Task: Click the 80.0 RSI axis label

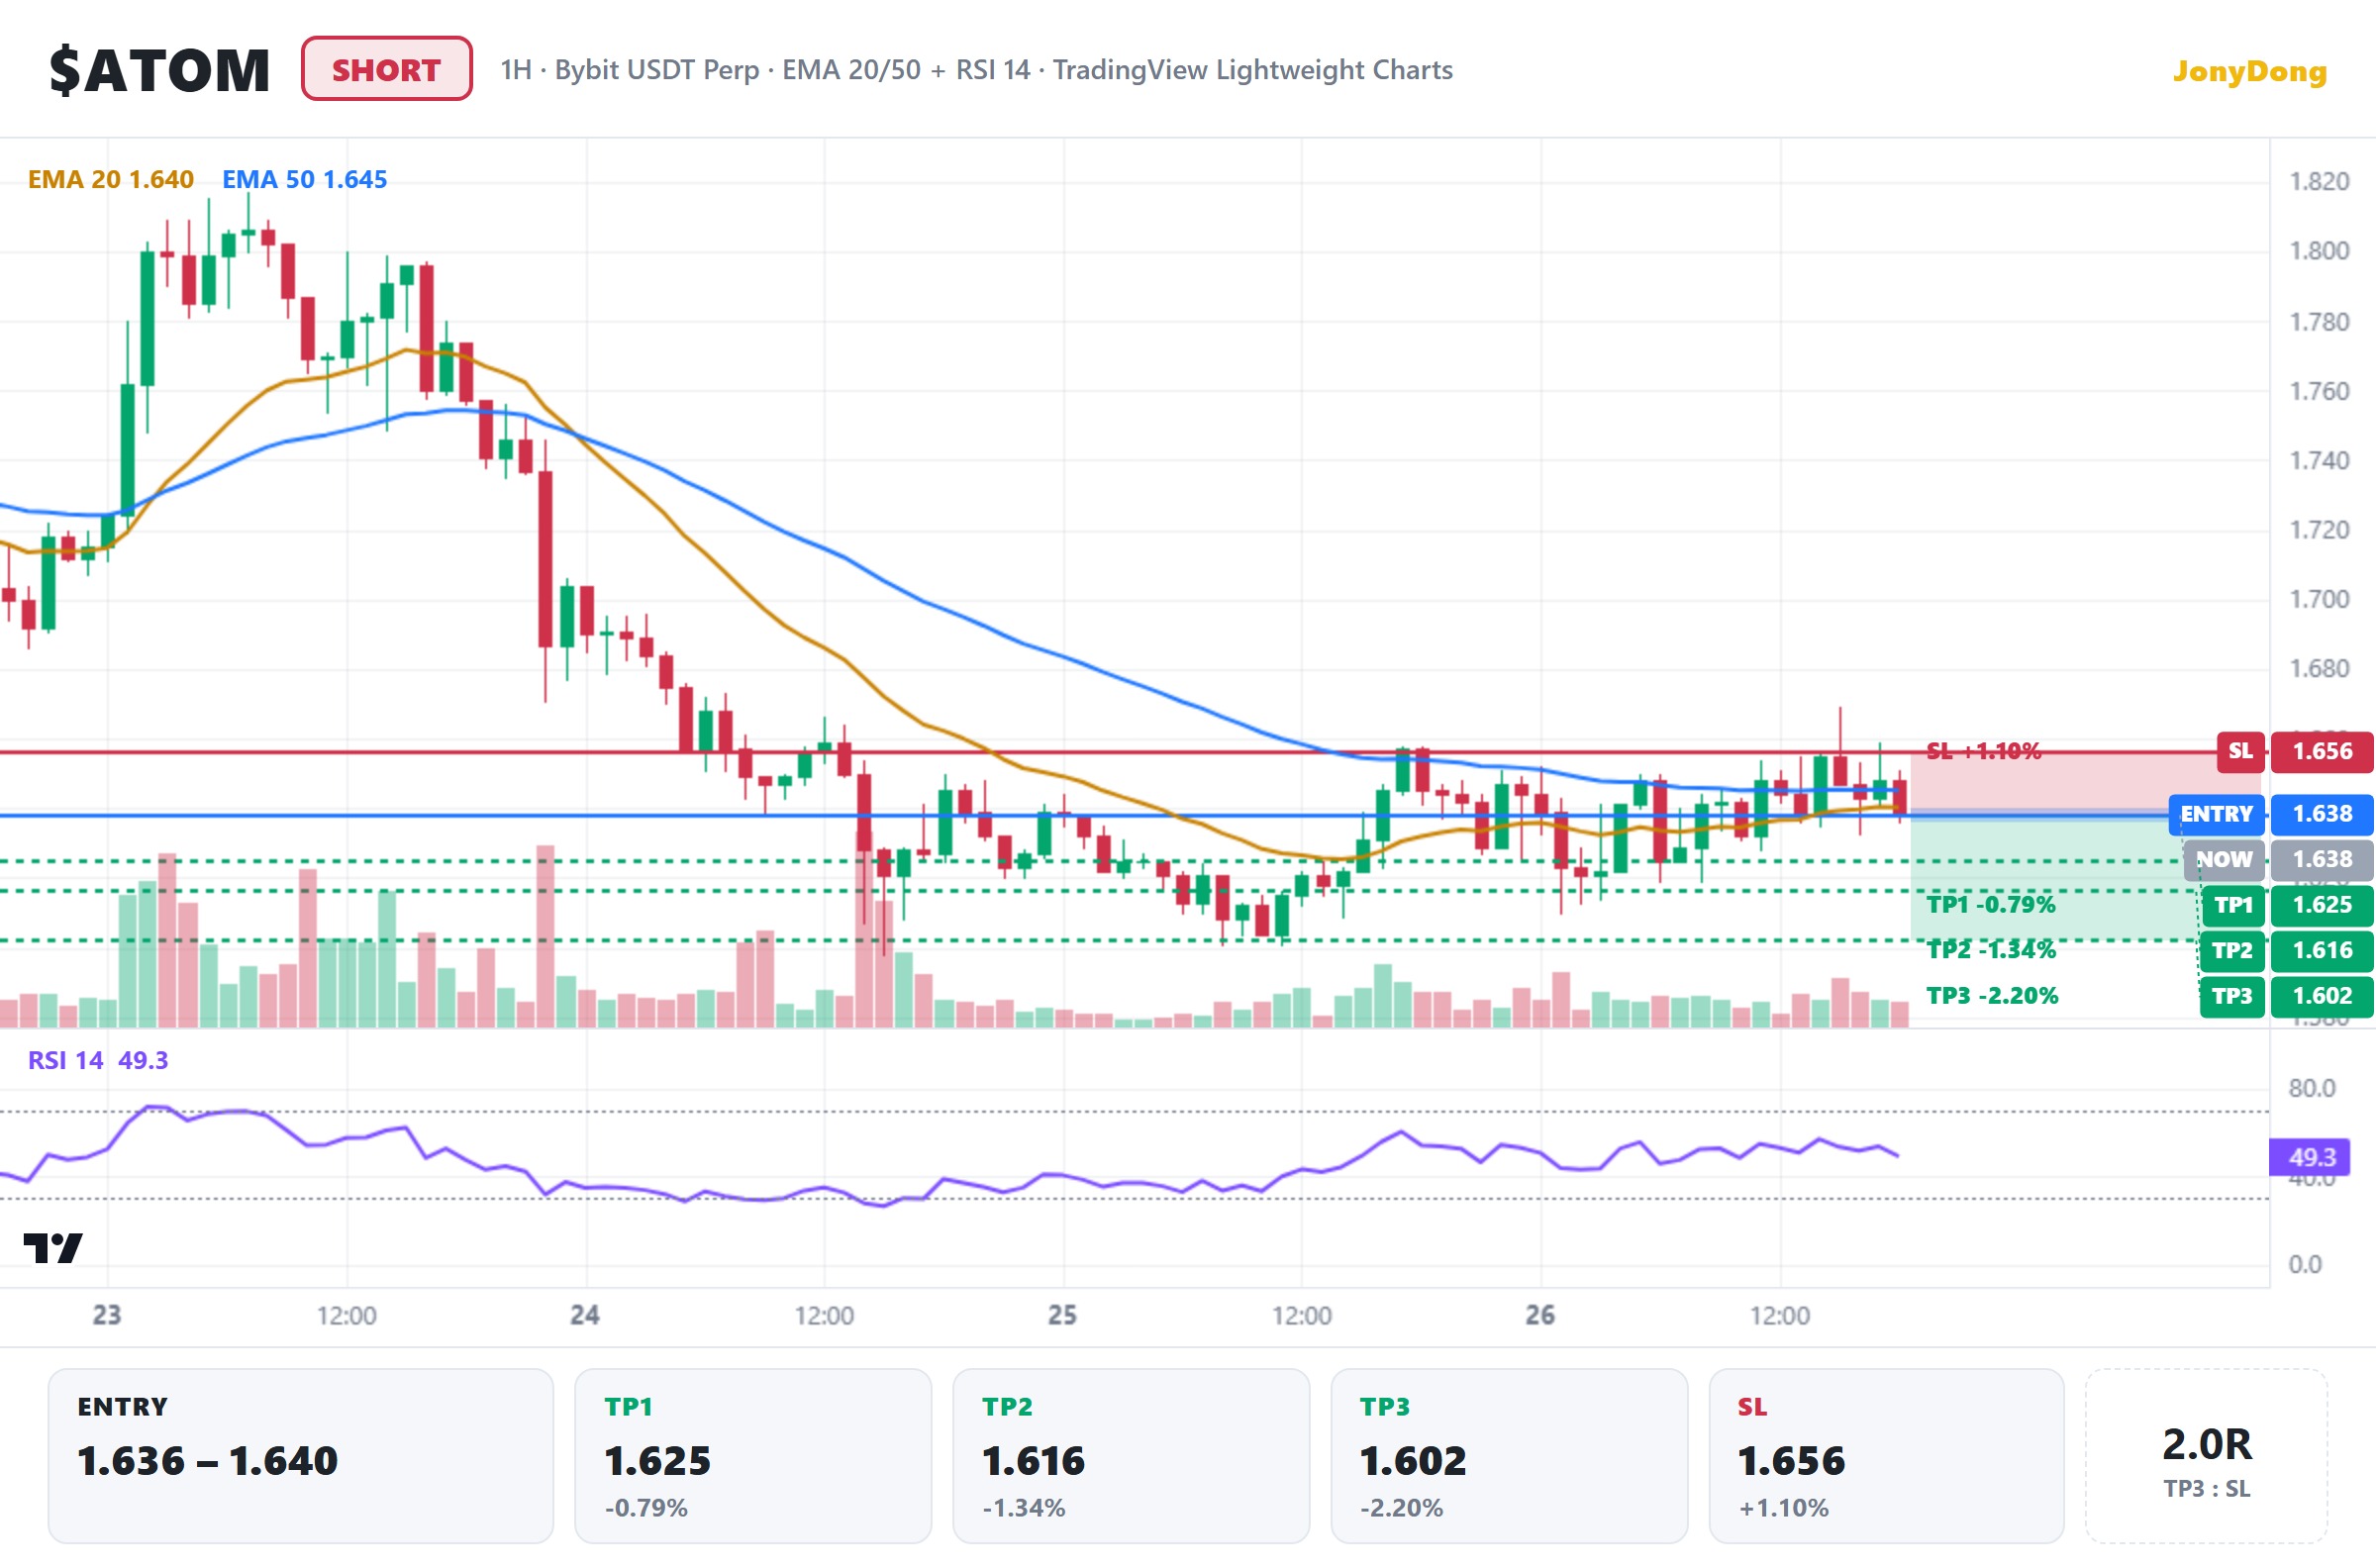Action: (2312, 1089)
